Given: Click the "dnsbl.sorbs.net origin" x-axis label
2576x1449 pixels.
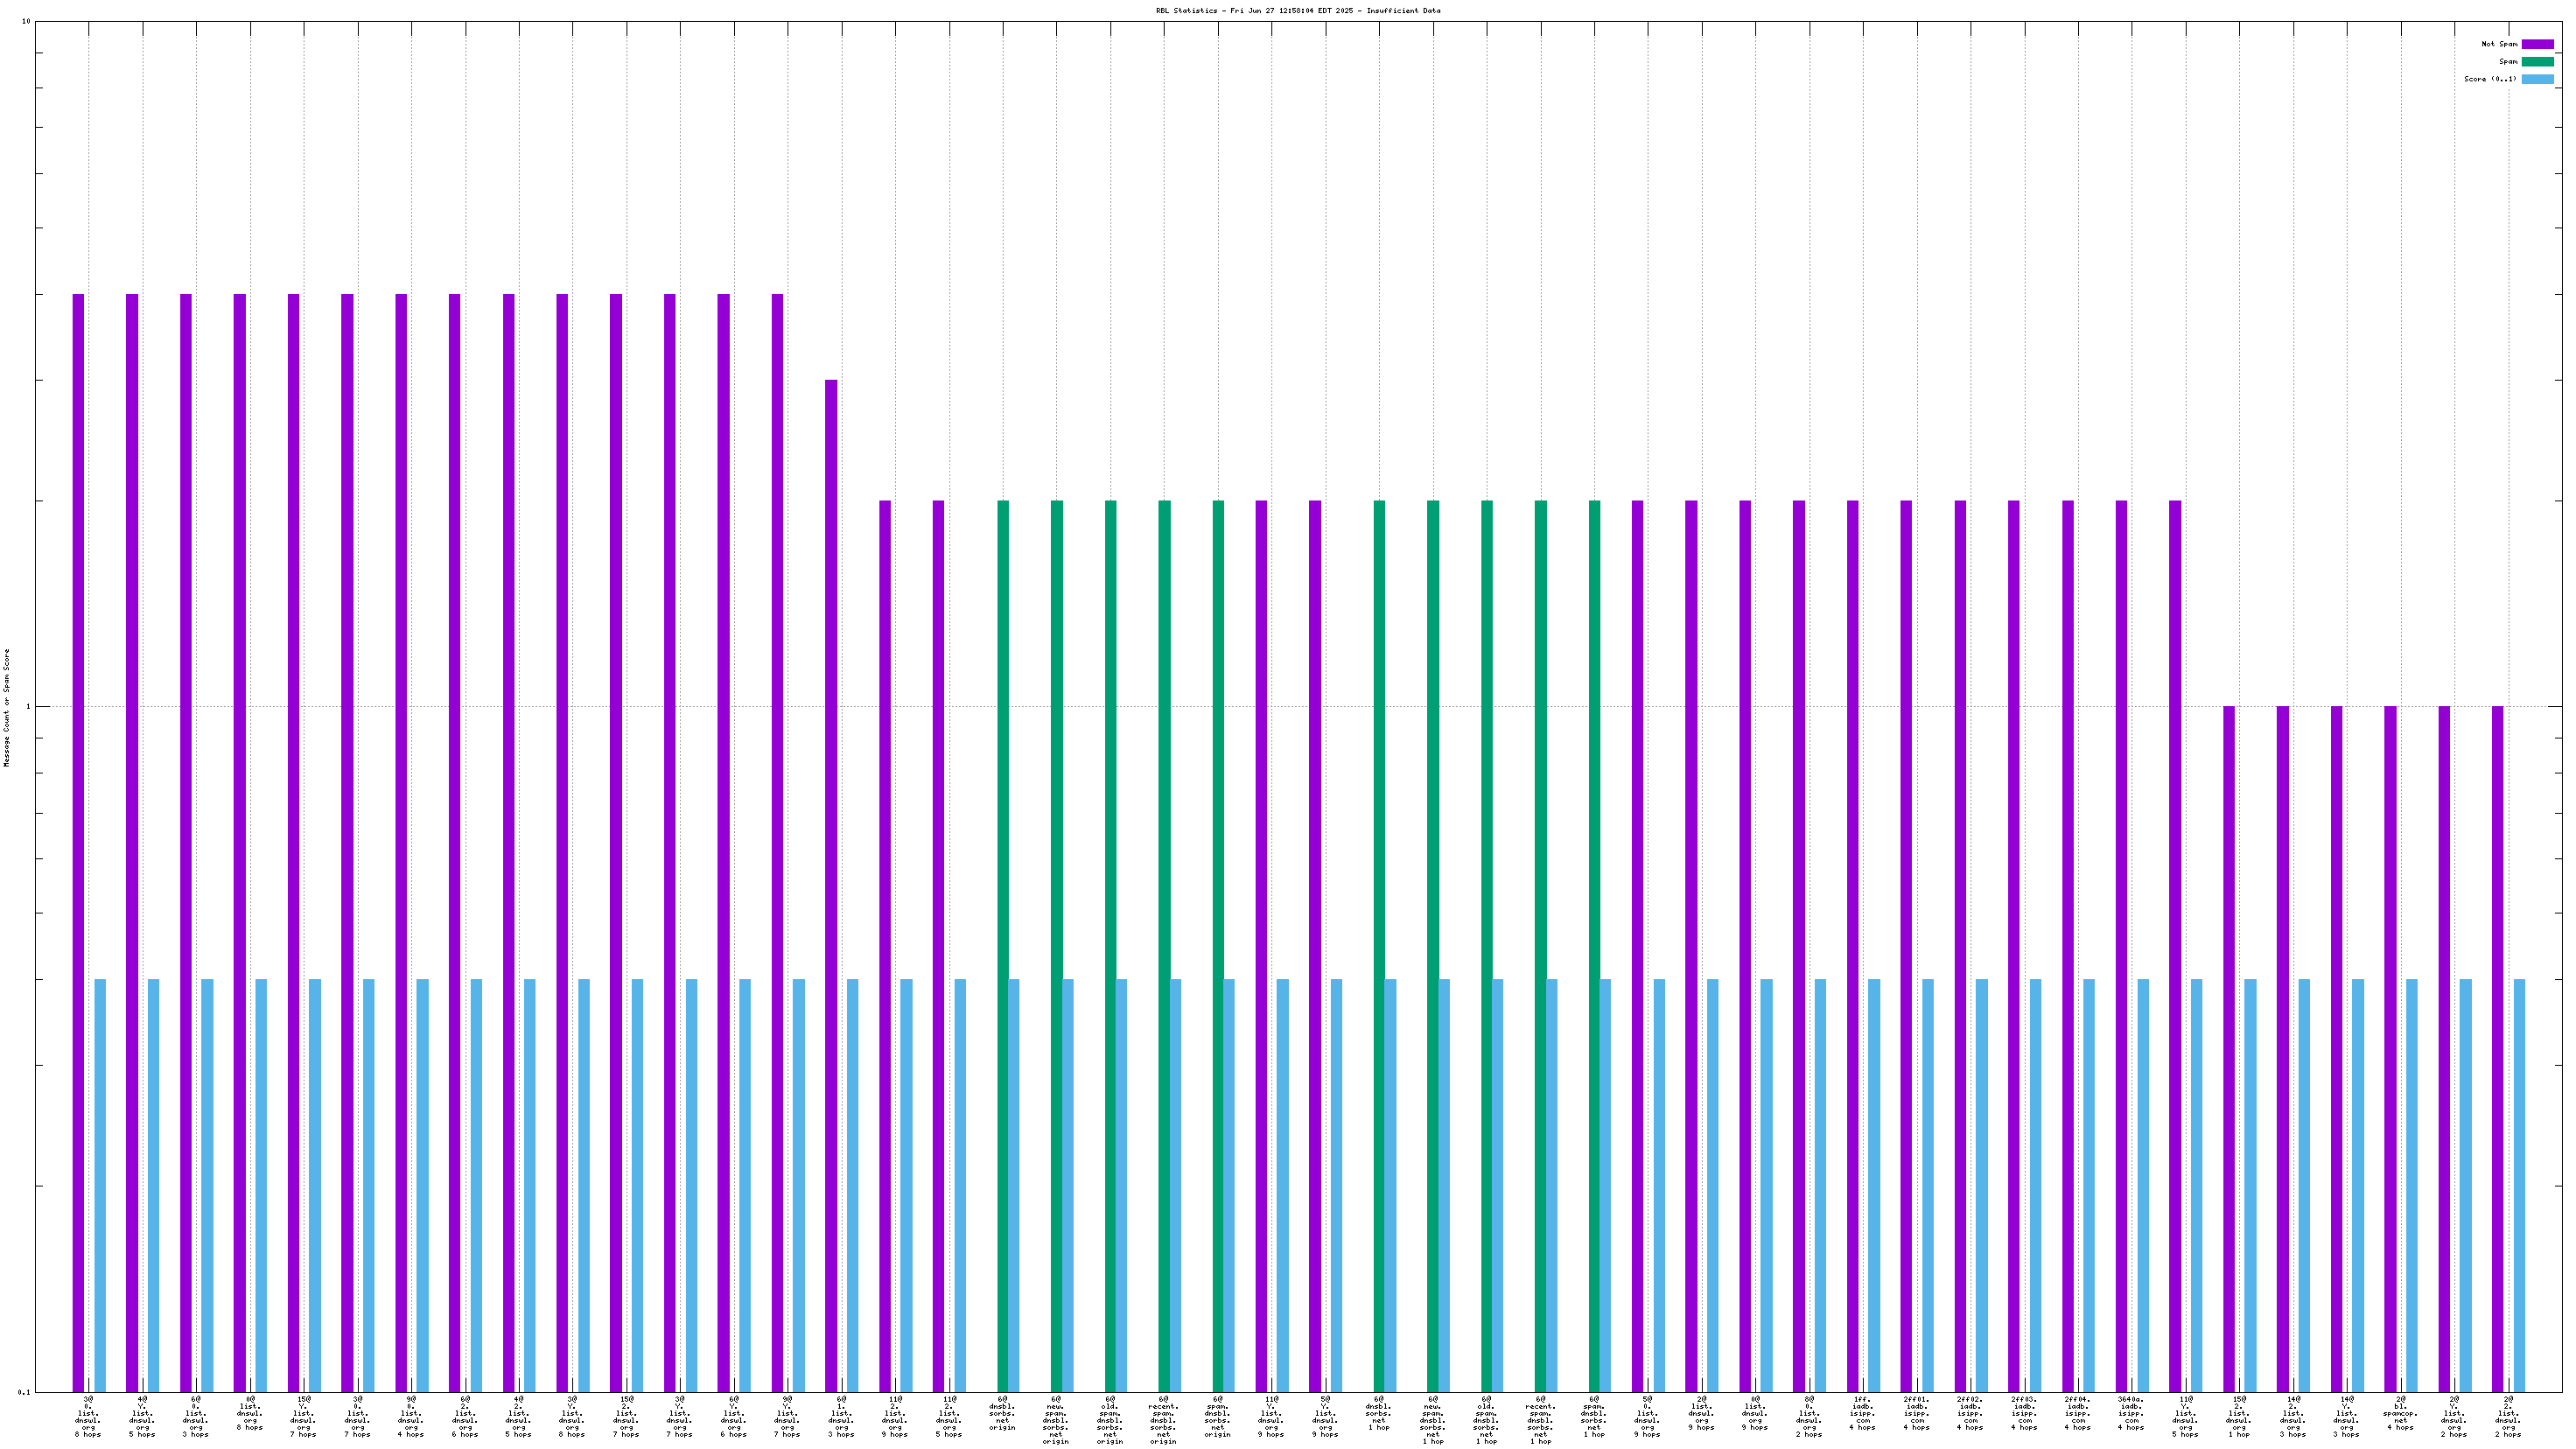Looking at the screenshot, I should click(1002, 1413).
